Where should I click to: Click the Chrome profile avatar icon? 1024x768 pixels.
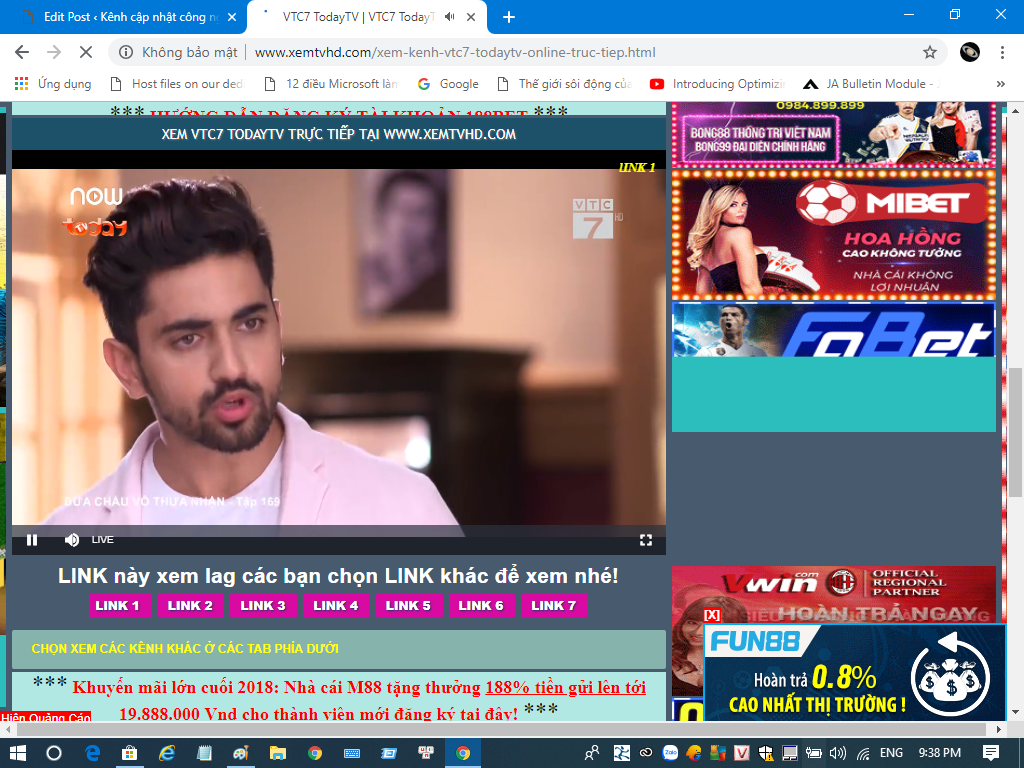click(969, 52)
